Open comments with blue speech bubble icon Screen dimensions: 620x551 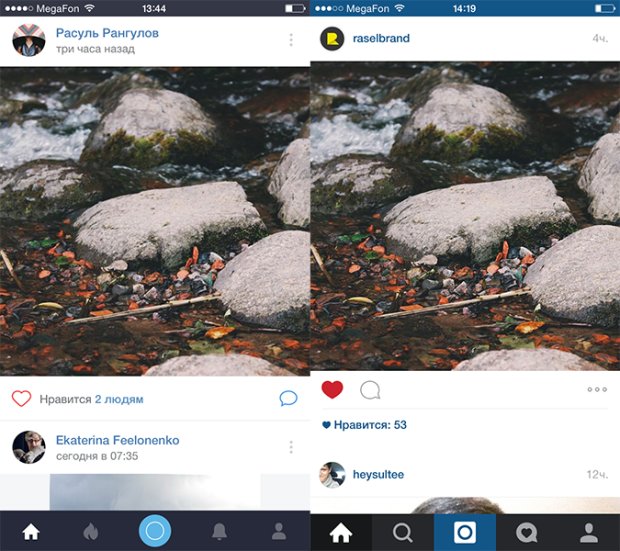(x=288, y=398)
